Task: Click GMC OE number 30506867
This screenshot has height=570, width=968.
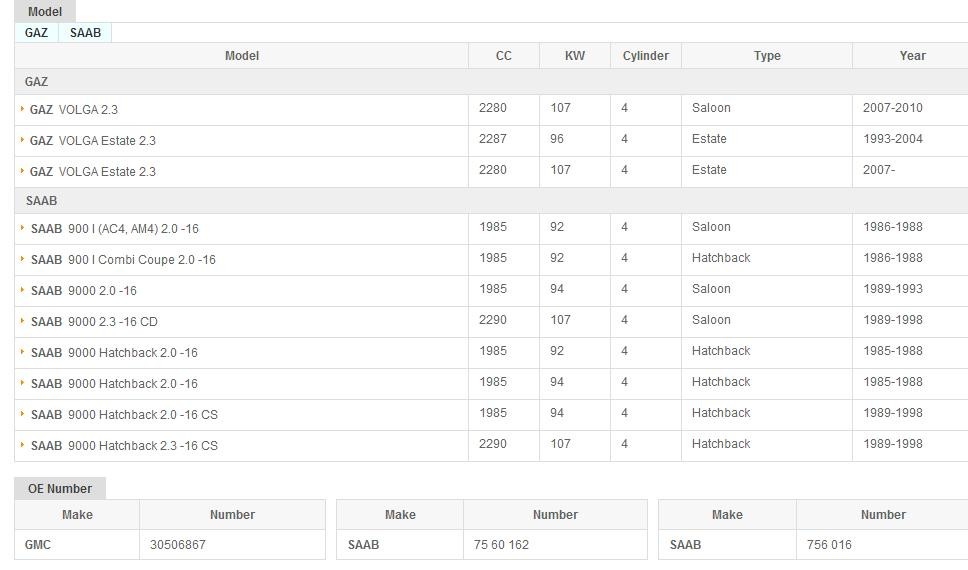Action: [x=178, y=545]
